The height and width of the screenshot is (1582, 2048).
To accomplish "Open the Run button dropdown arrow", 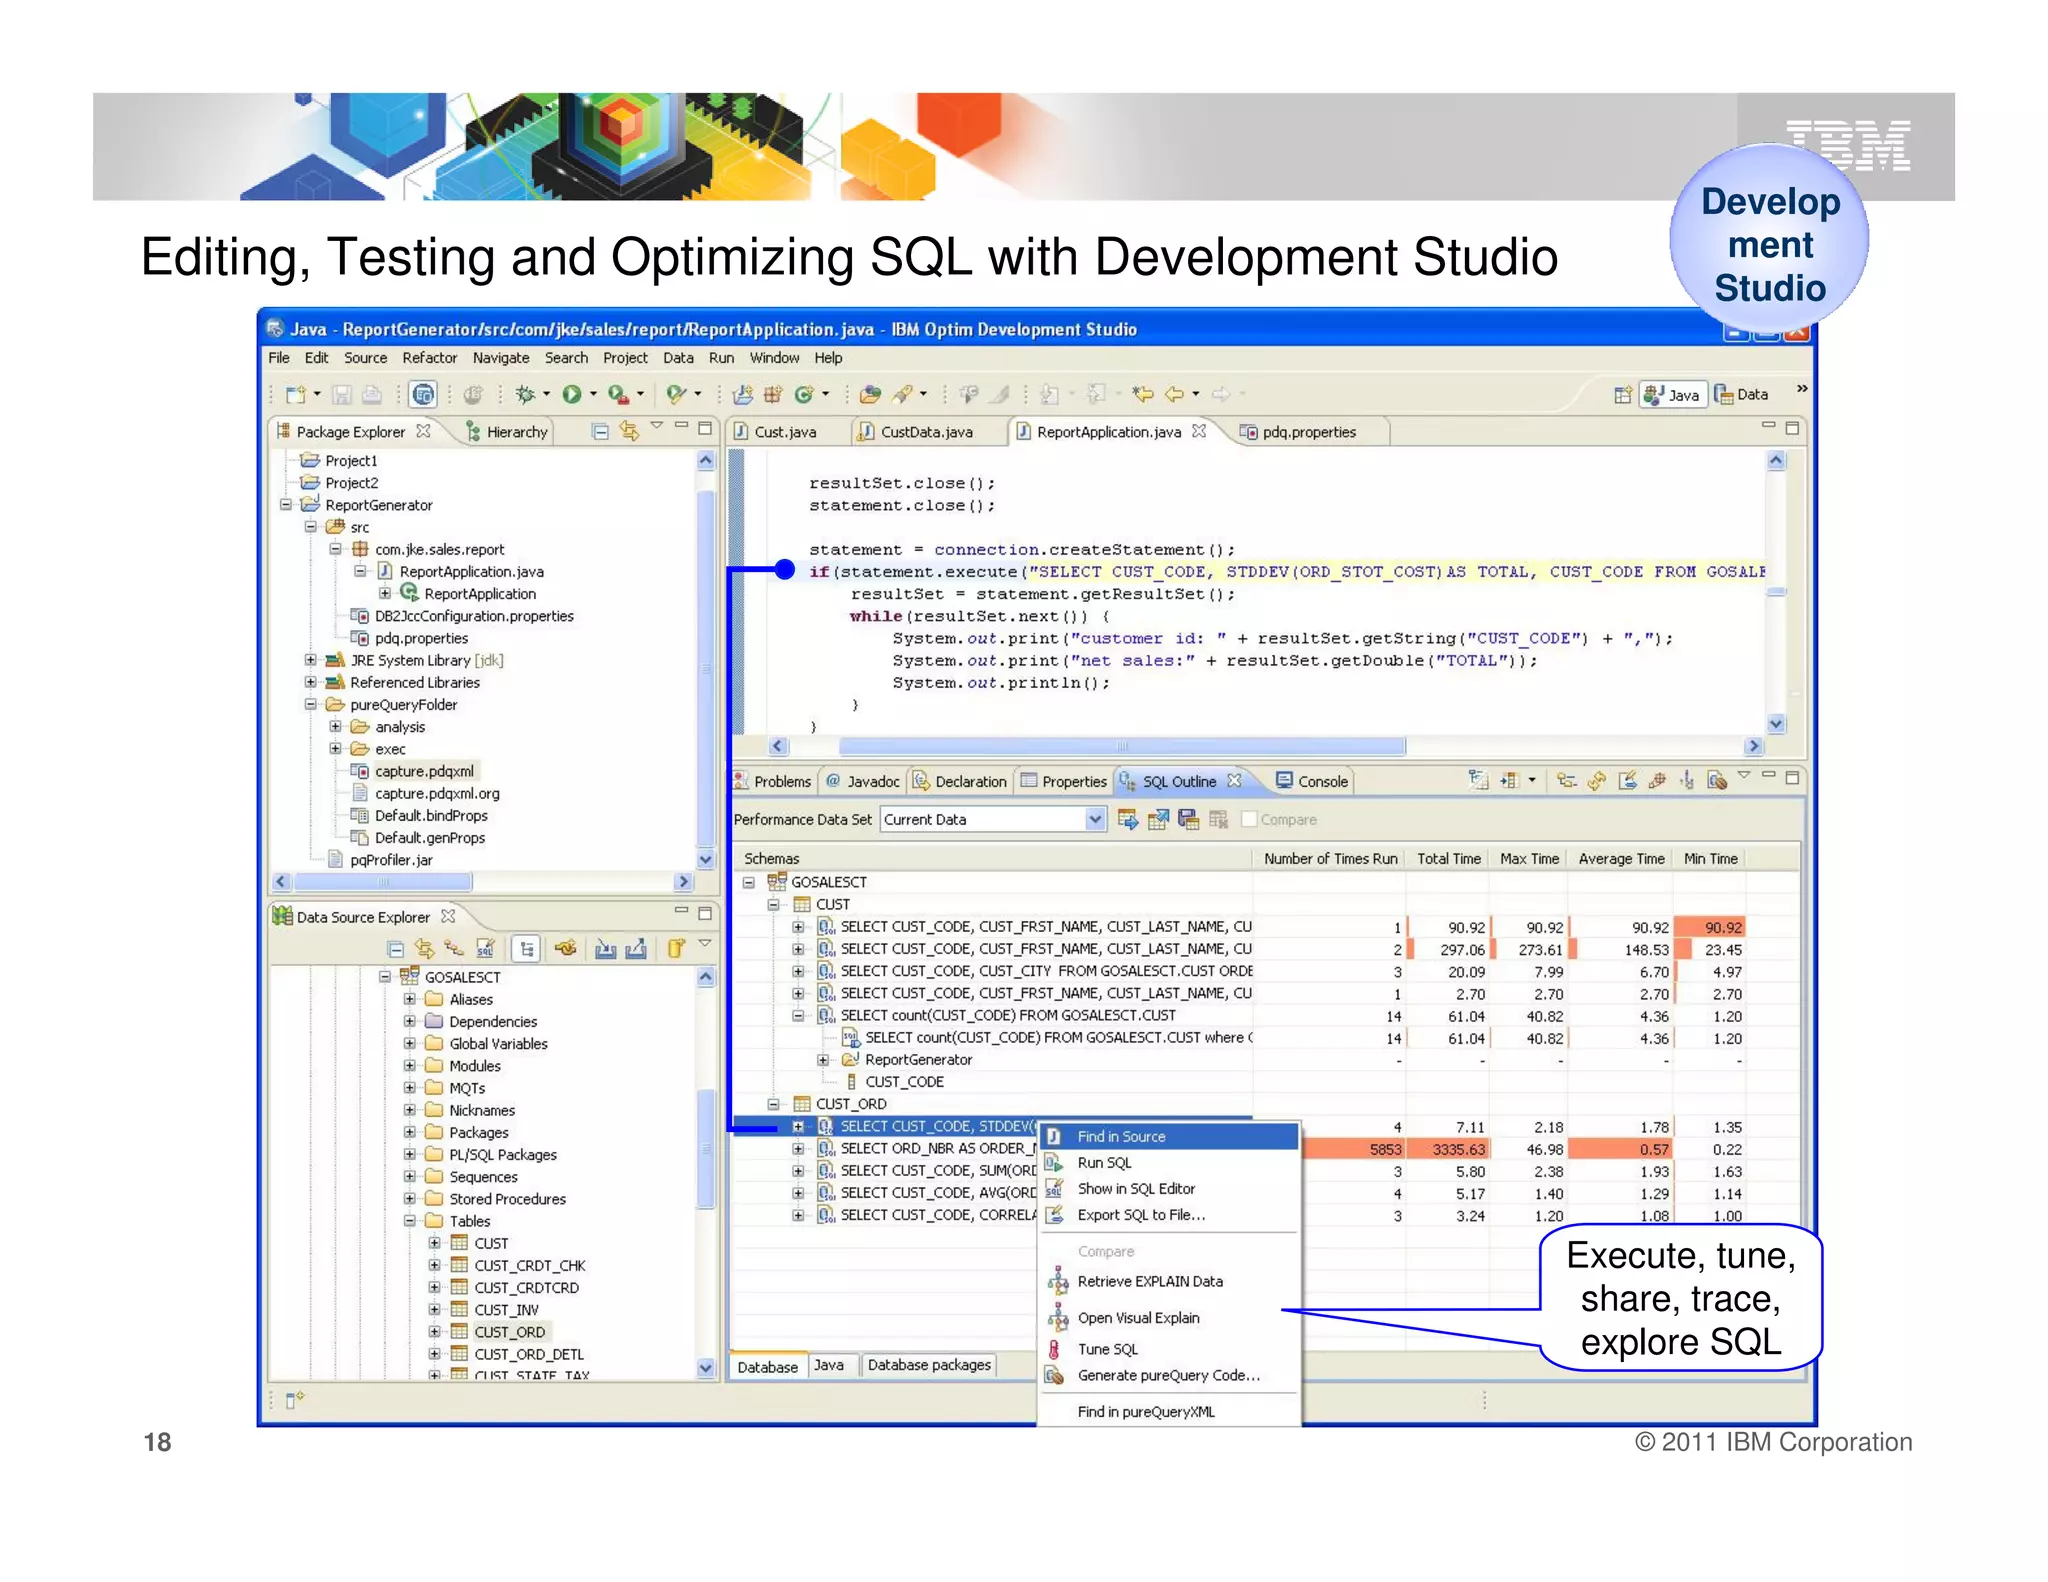I will (593, 394).
